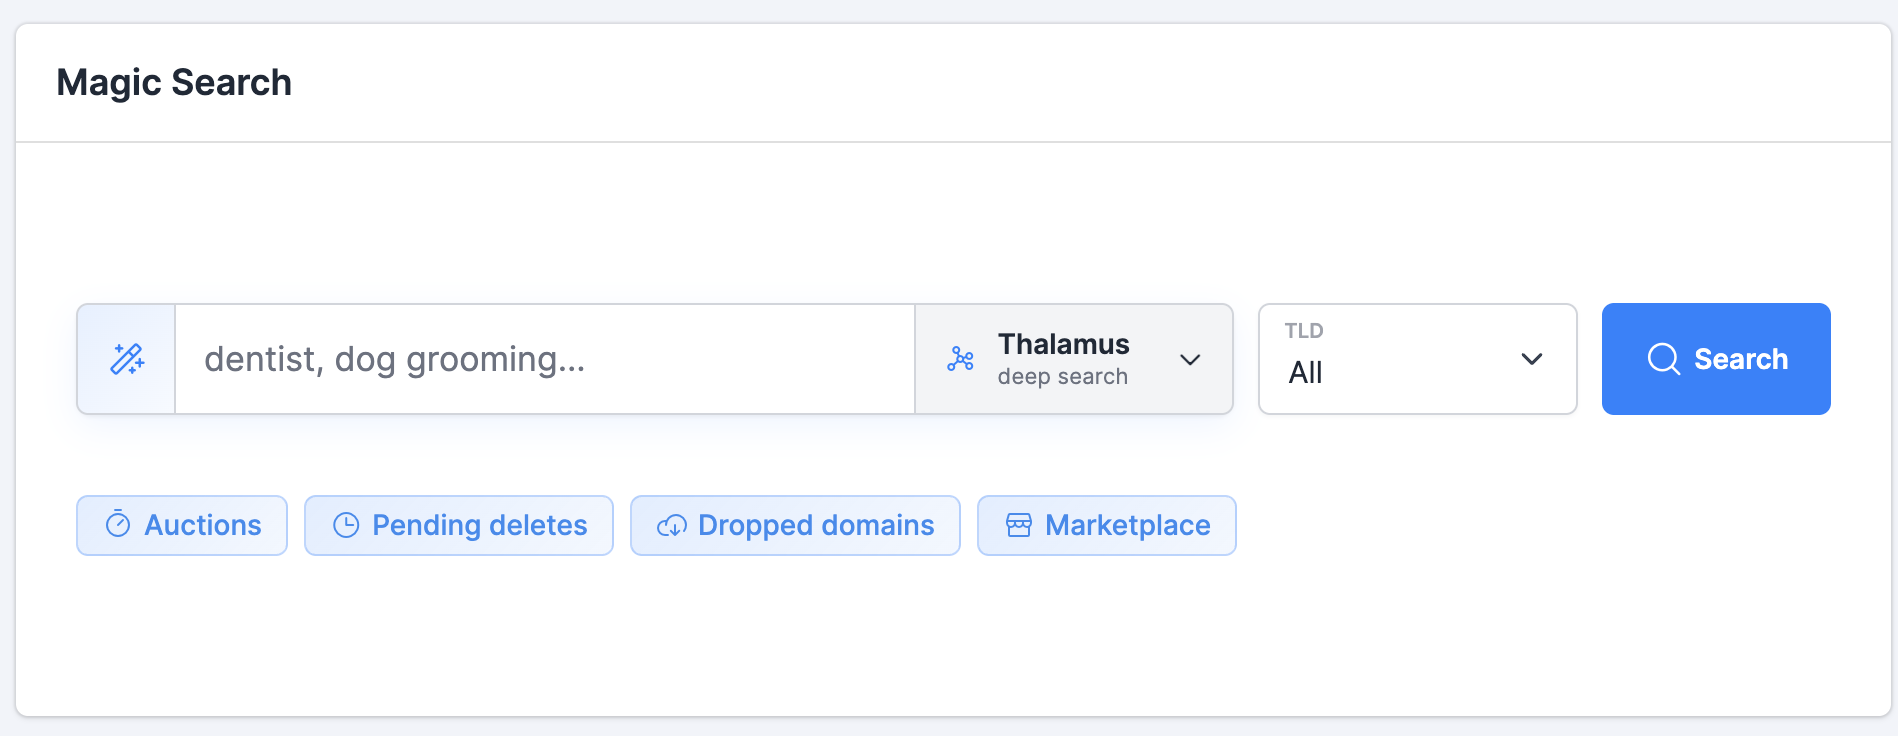
Task: Click the Dropped domains cloud icon
Action: coord(672,525)
